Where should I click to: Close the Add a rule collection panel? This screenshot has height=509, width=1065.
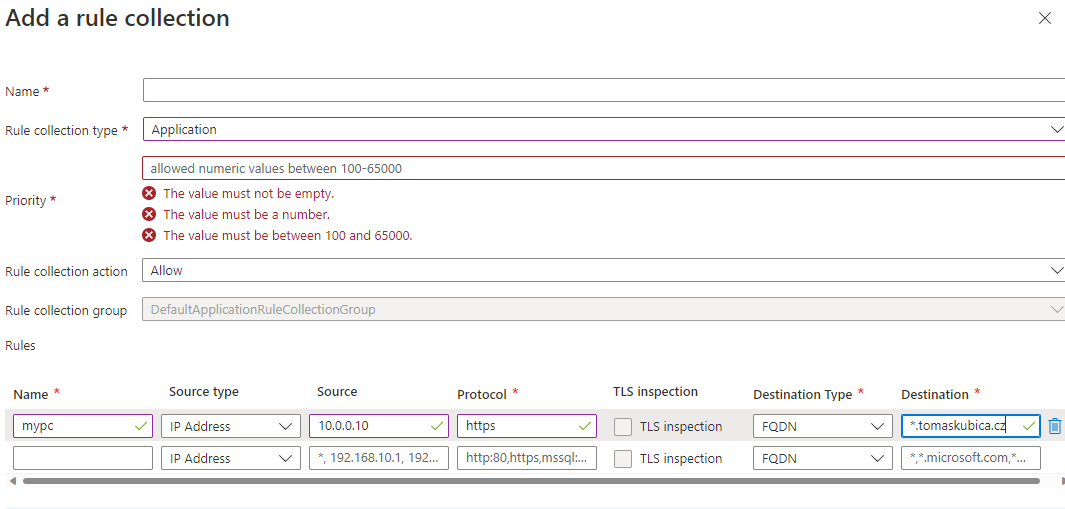click(1045, 18)
